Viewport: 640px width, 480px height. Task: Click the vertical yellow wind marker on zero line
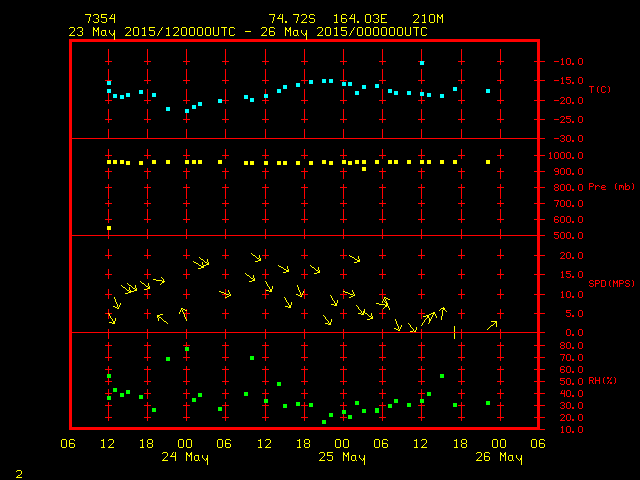[455, 331]
